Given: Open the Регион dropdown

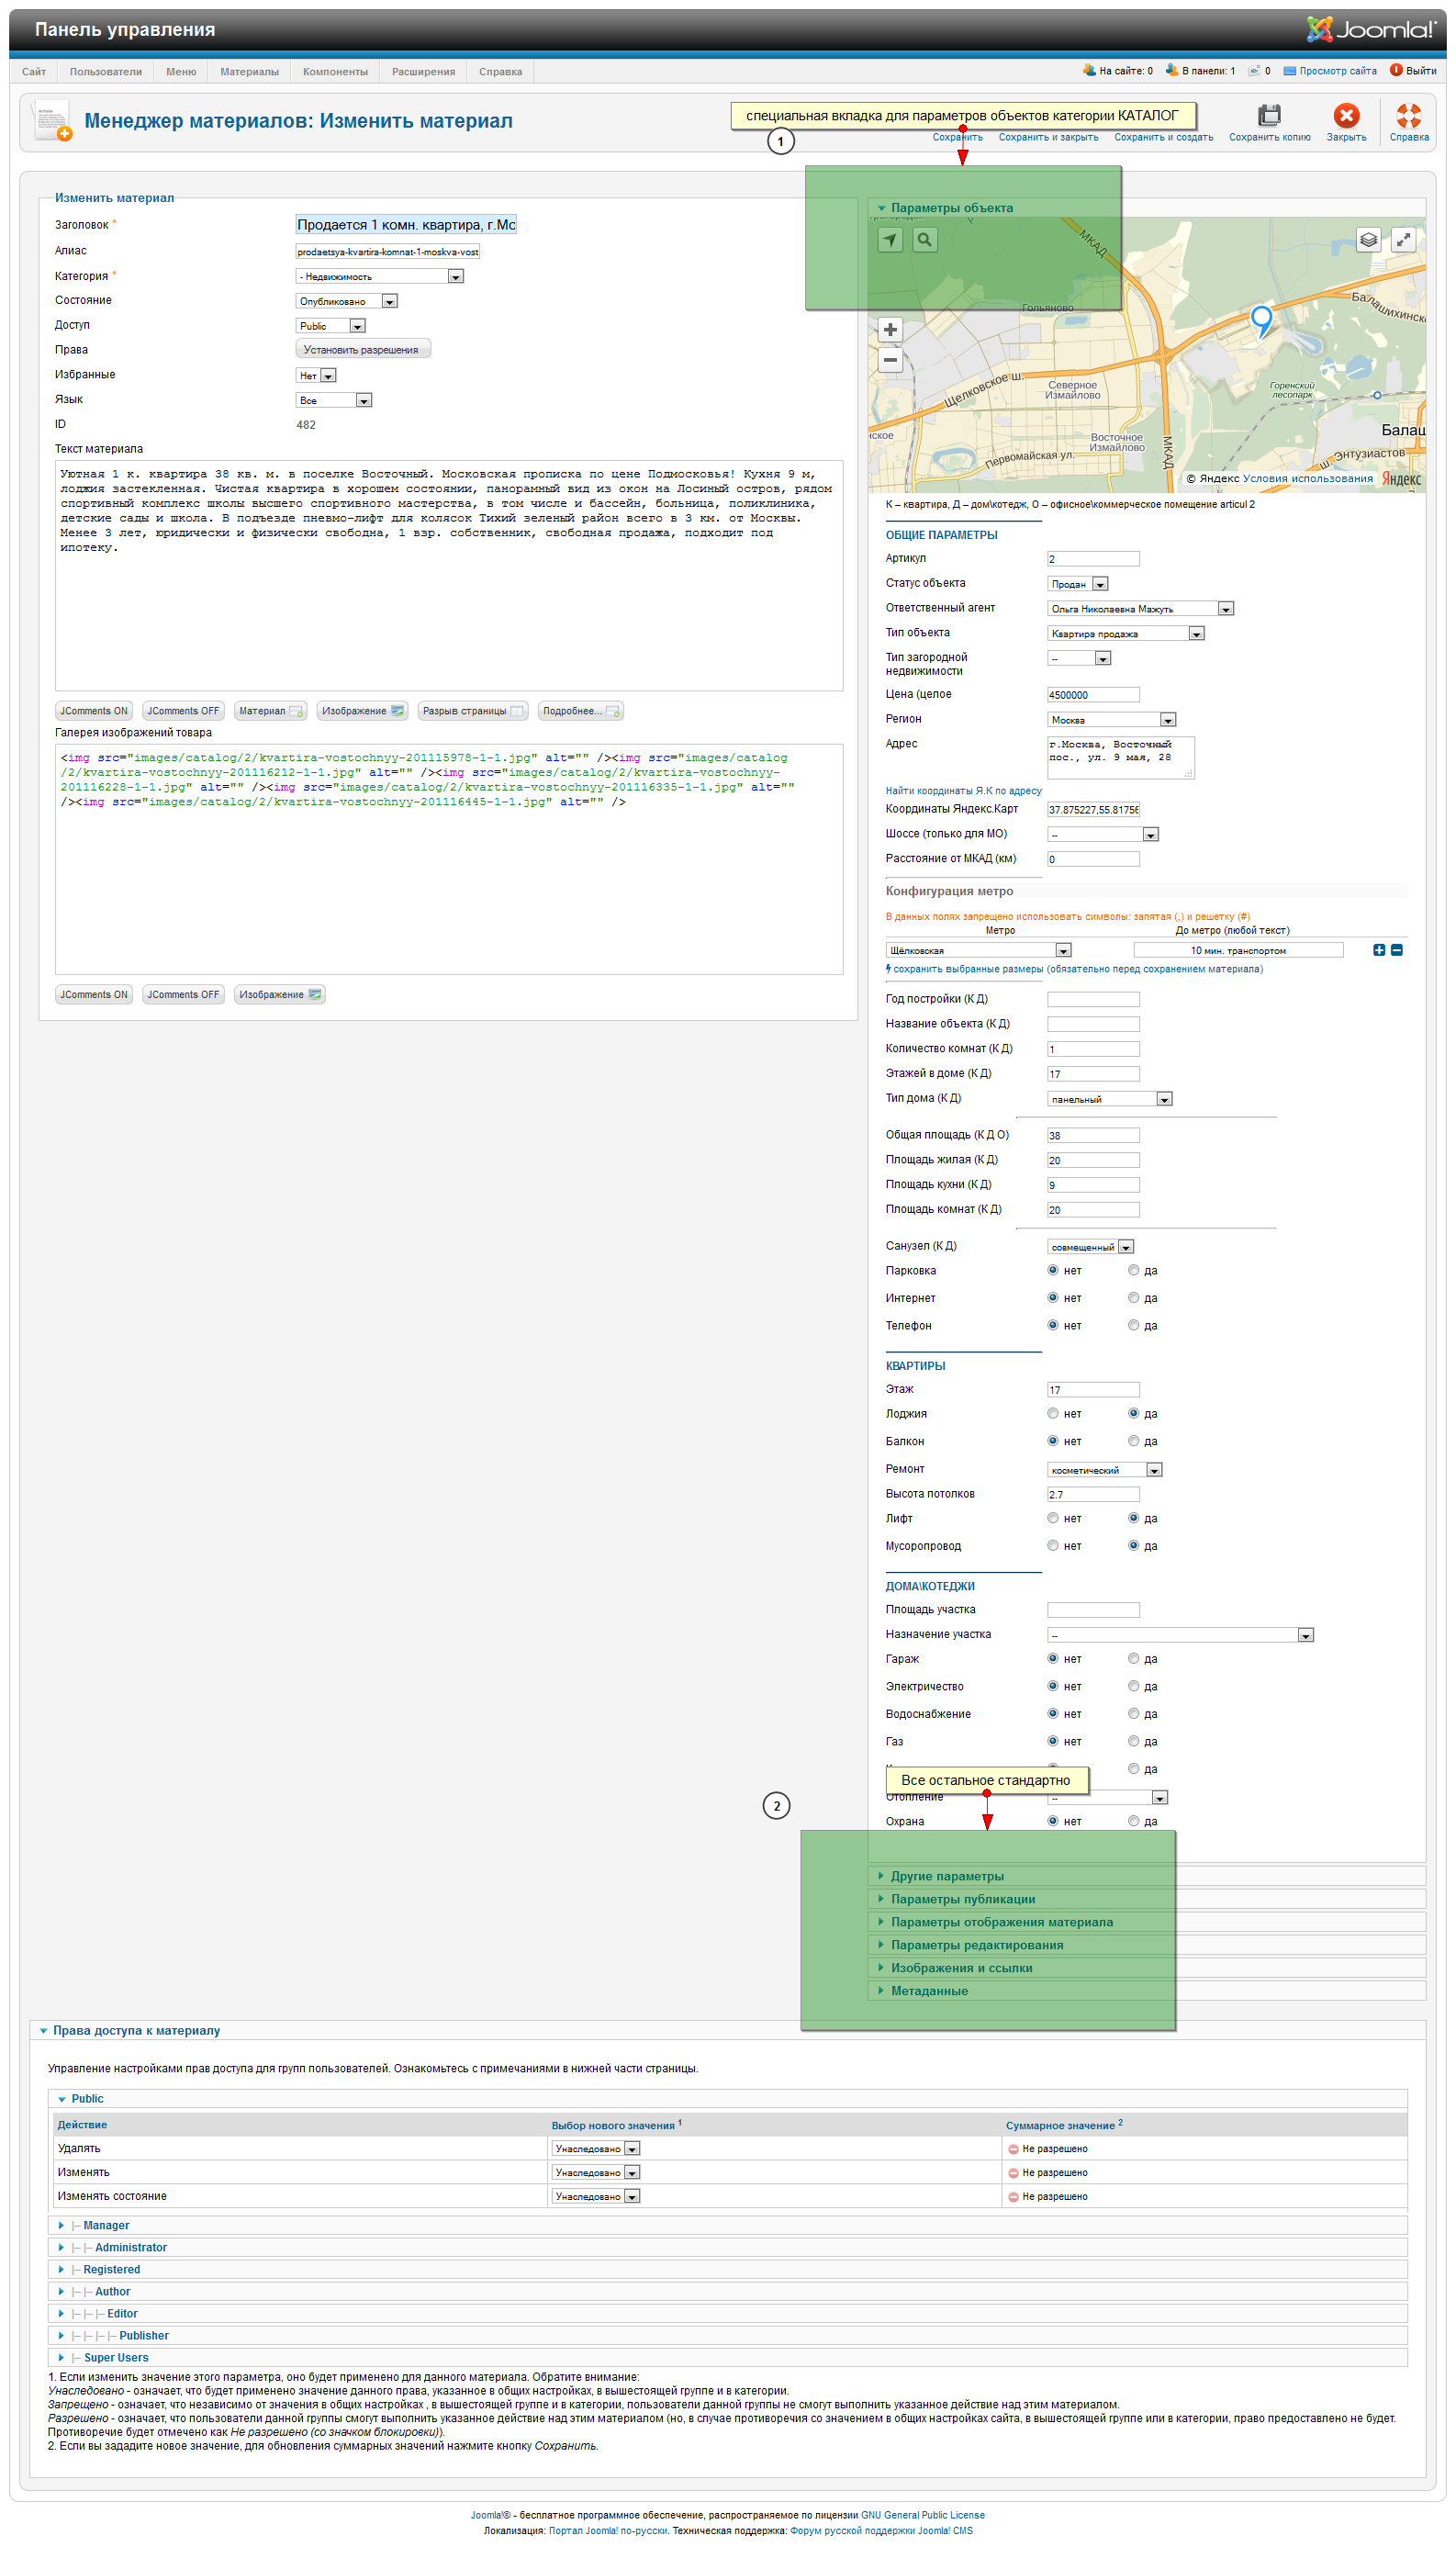Looking at the screenshot, I should coord(1112,720).
